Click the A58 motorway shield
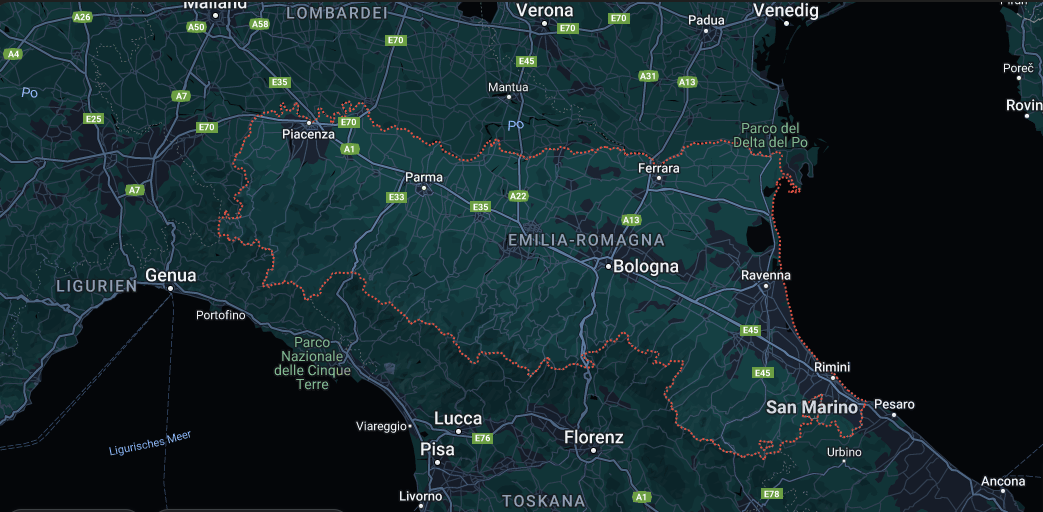1043x512 pixels. pos(259,24)
